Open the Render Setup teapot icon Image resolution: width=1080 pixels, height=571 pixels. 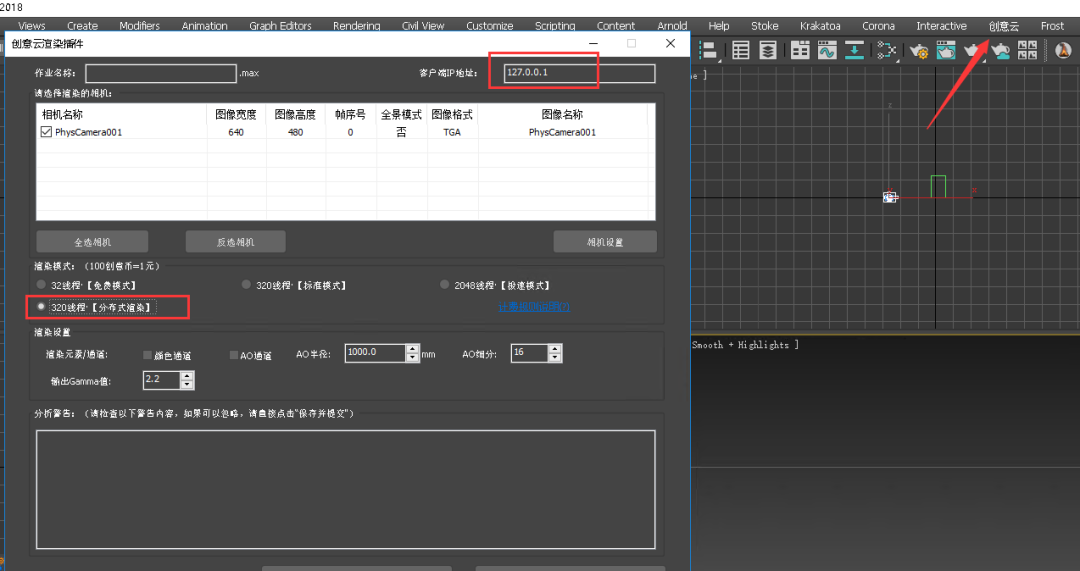[919, 50]
